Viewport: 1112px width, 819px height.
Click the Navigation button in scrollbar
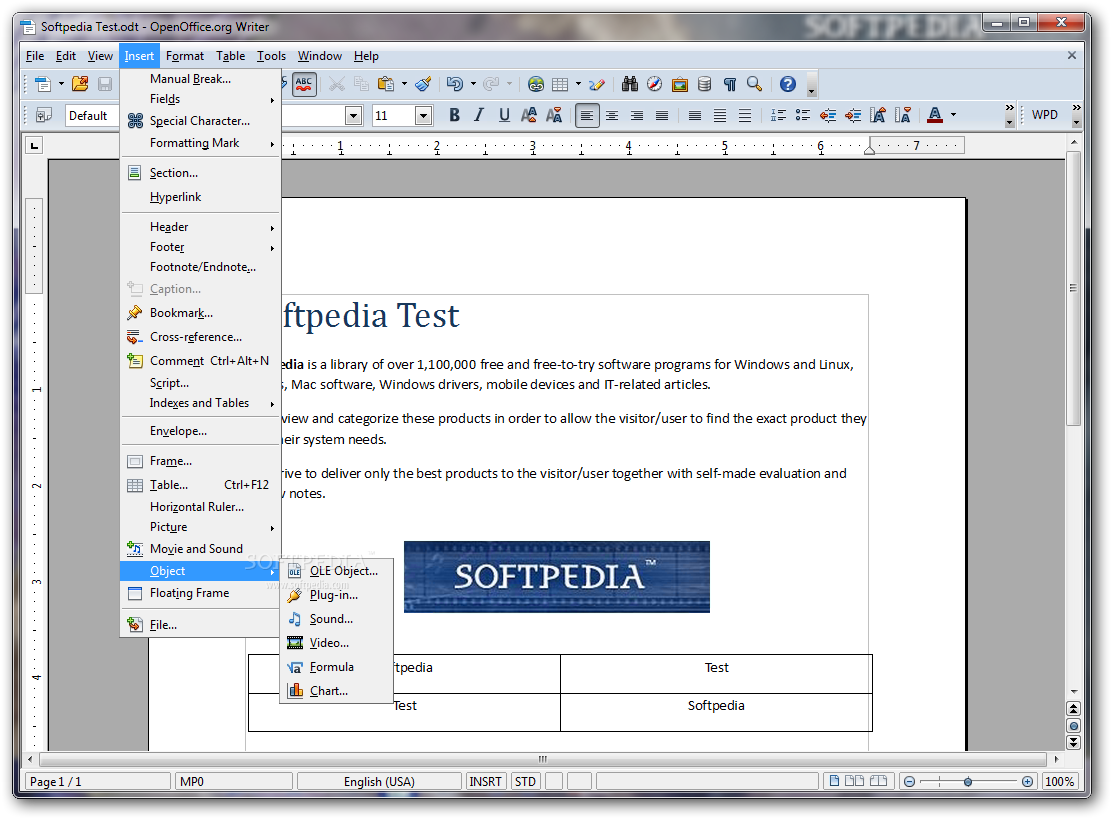click(x=1074, y=725)
